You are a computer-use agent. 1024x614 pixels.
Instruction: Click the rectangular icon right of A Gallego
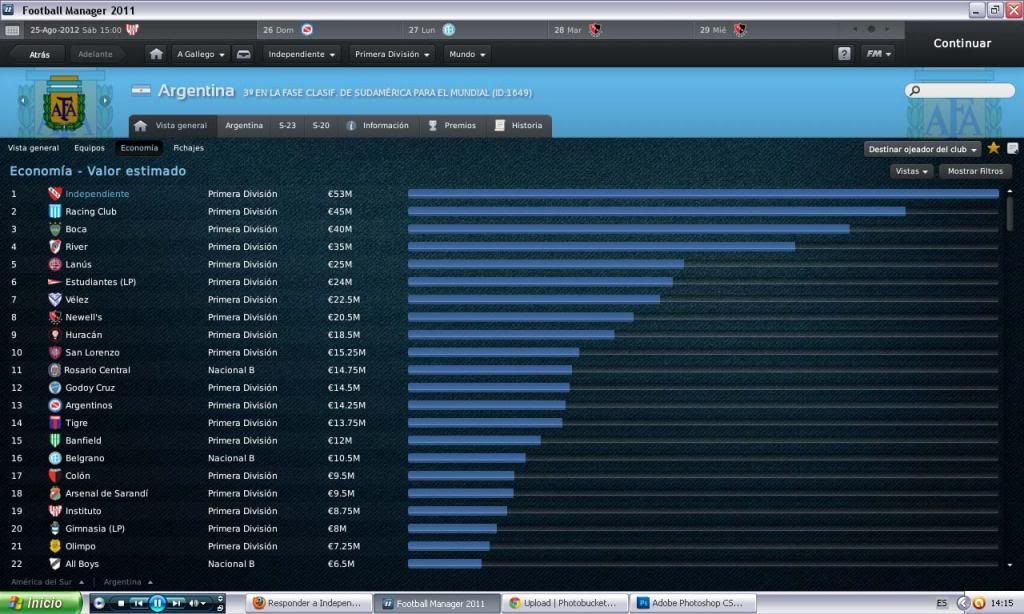[x=244, y=54]
